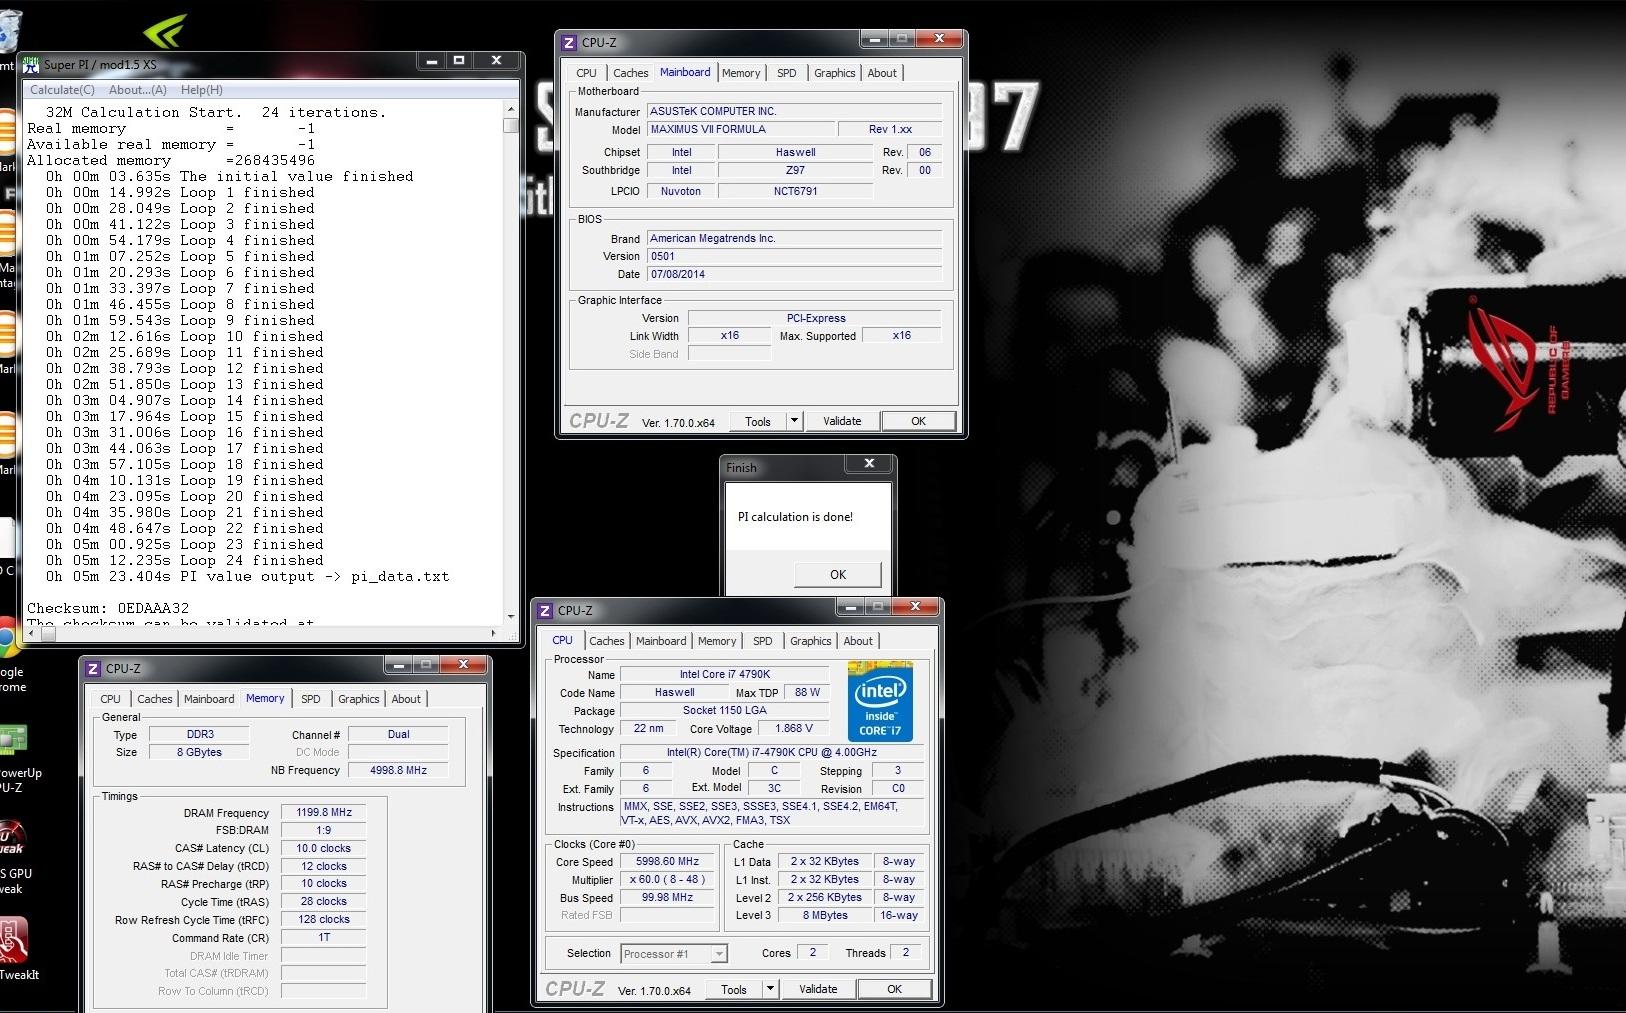Click the Checksum 0EDAAA32 line
1626x1013 pixels.
(x=108, y=608)
